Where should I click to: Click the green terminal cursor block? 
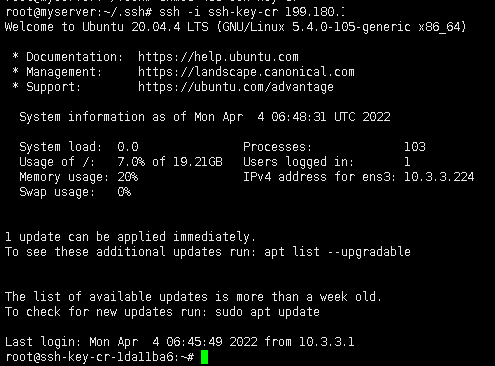tap(205, 357)
